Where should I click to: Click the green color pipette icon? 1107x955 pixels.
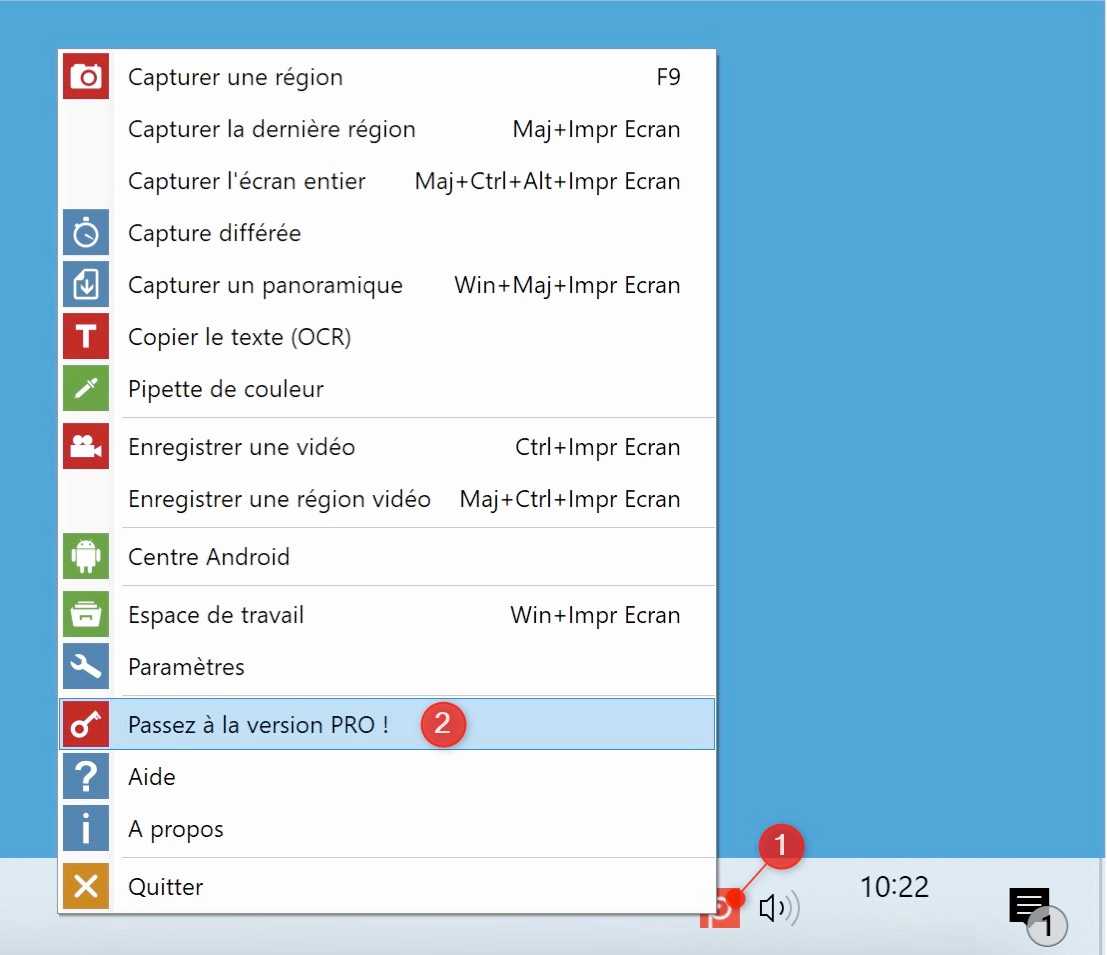click(86, 389)
